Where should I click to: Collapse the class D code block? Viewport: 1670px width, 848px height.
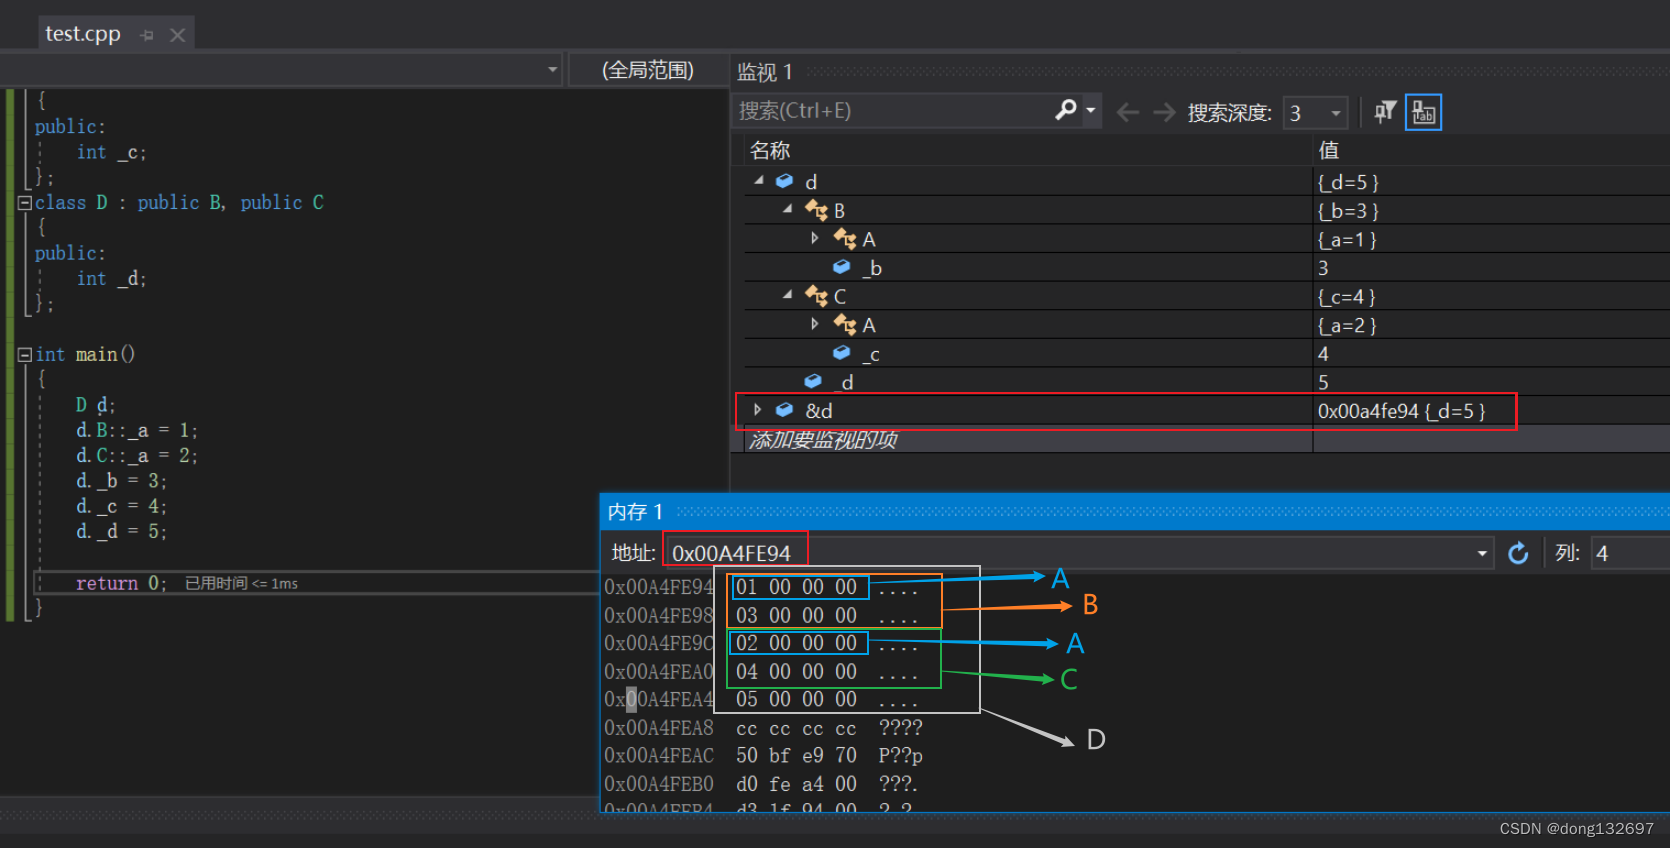click(25, 203)
